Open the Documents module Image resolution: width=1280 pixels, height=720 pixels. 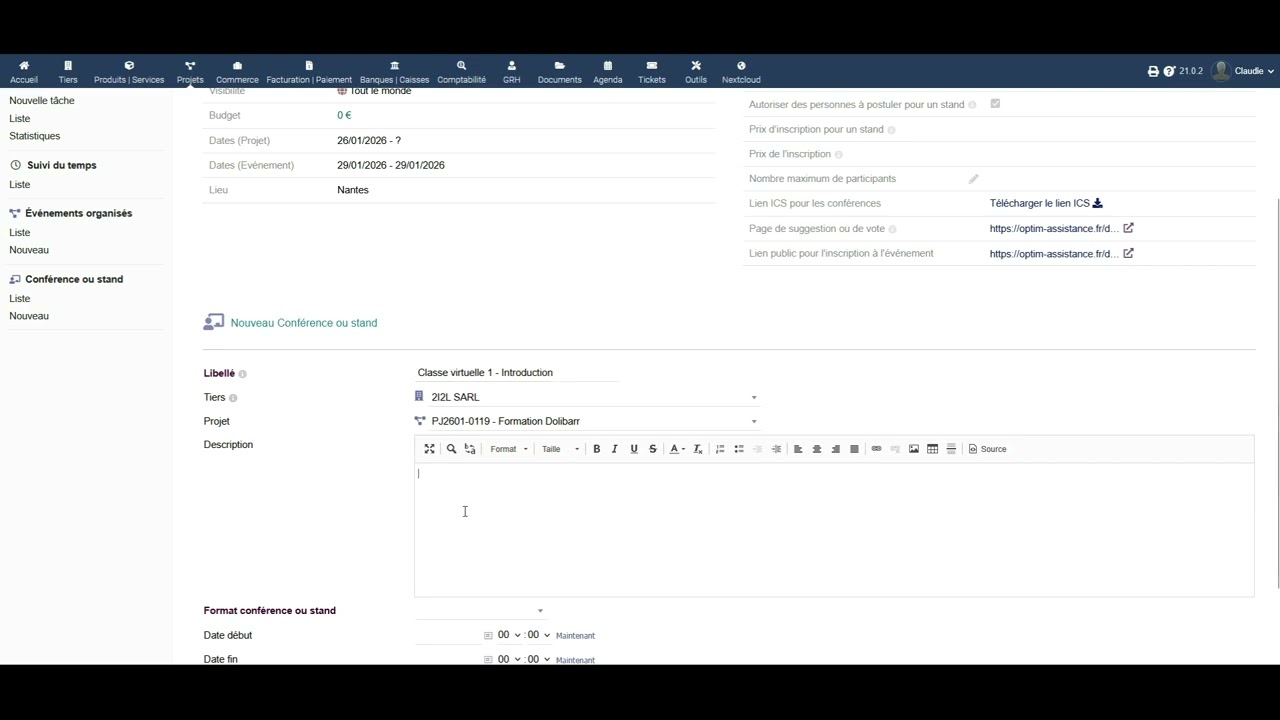click(559, 72)
